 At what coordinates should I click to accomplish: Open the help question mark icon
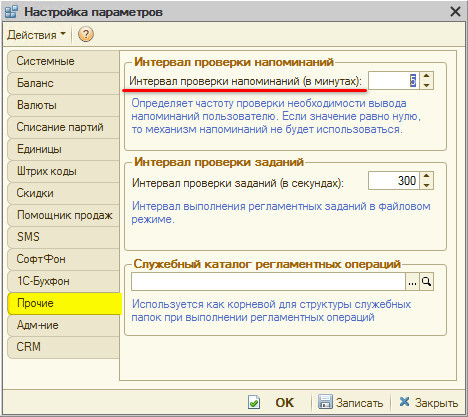[x=86, y=34]
